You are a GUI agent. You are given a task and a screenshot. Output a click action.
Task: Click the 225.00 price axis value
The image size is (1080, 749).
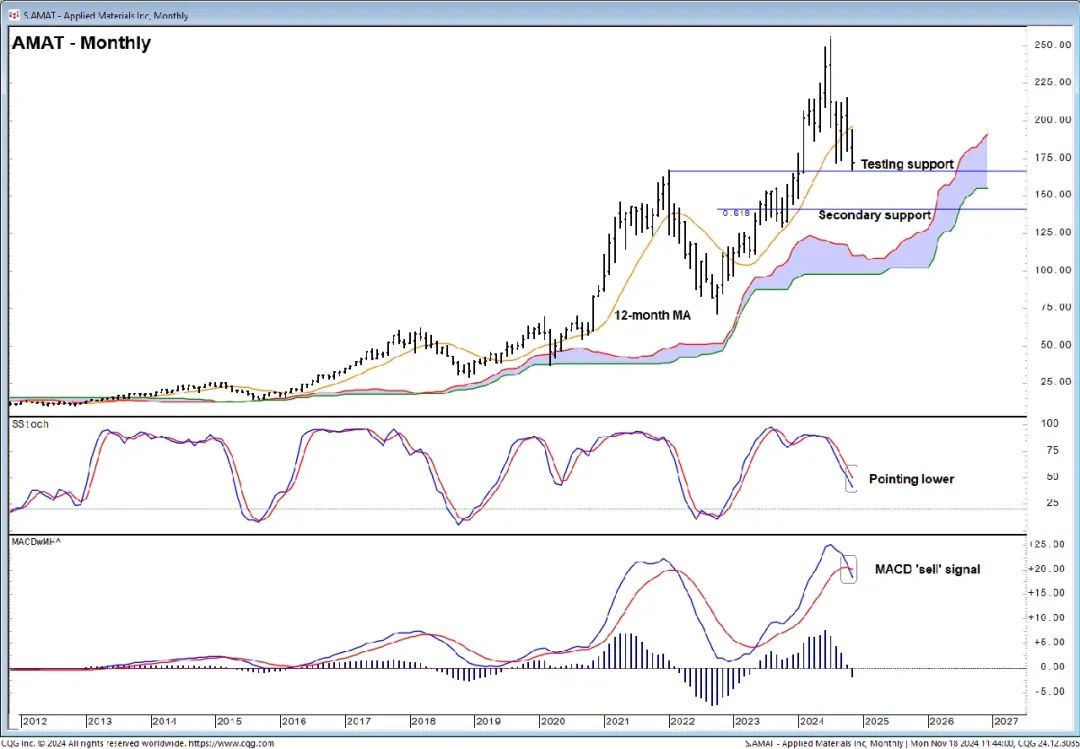pyautogui.click(x=1052, y=83)
